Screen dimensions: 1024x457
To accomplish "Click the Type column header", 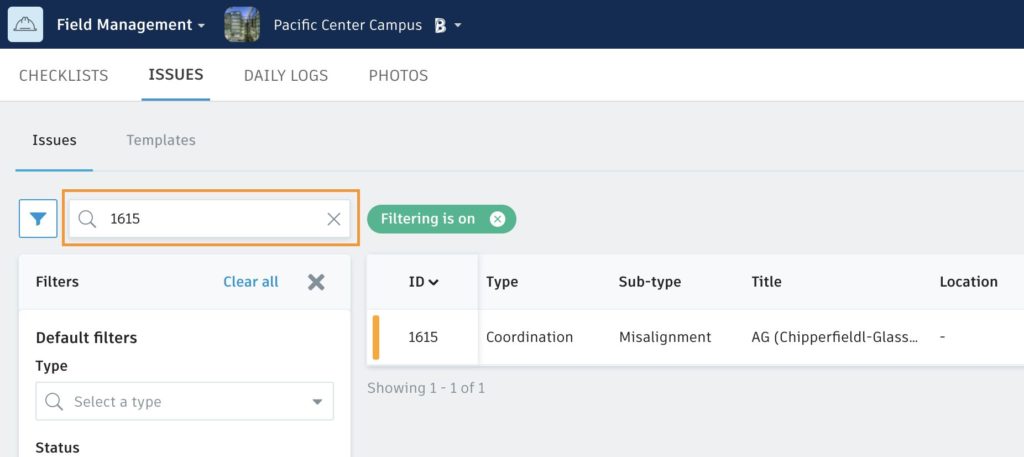I will tap(502, 282).
